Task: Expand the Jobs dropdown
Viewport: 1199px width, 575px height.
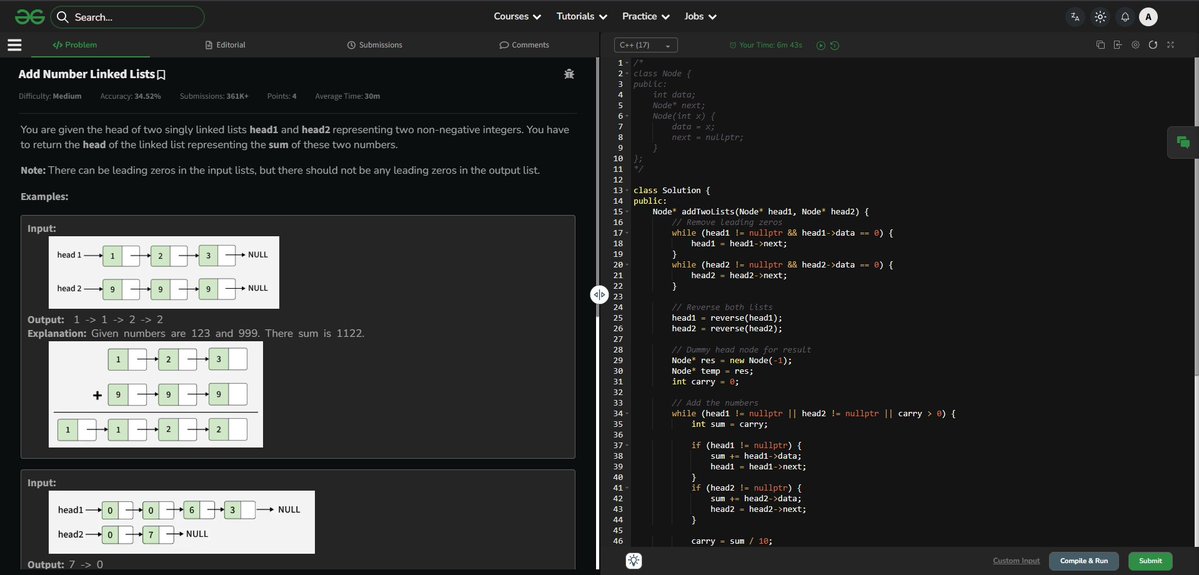Action: point(700,16)
